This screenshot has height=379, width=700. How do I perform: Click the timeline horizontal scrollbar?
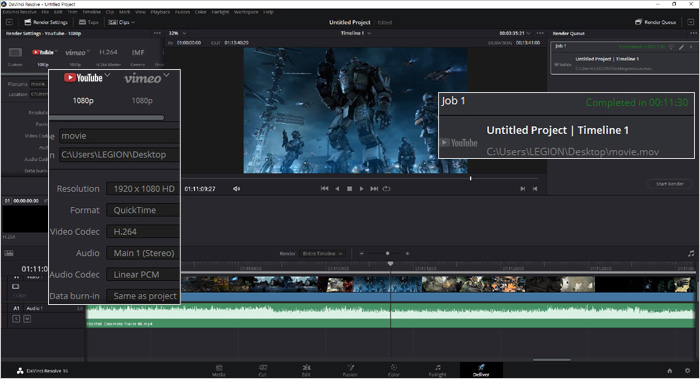[x=552, y=359]
